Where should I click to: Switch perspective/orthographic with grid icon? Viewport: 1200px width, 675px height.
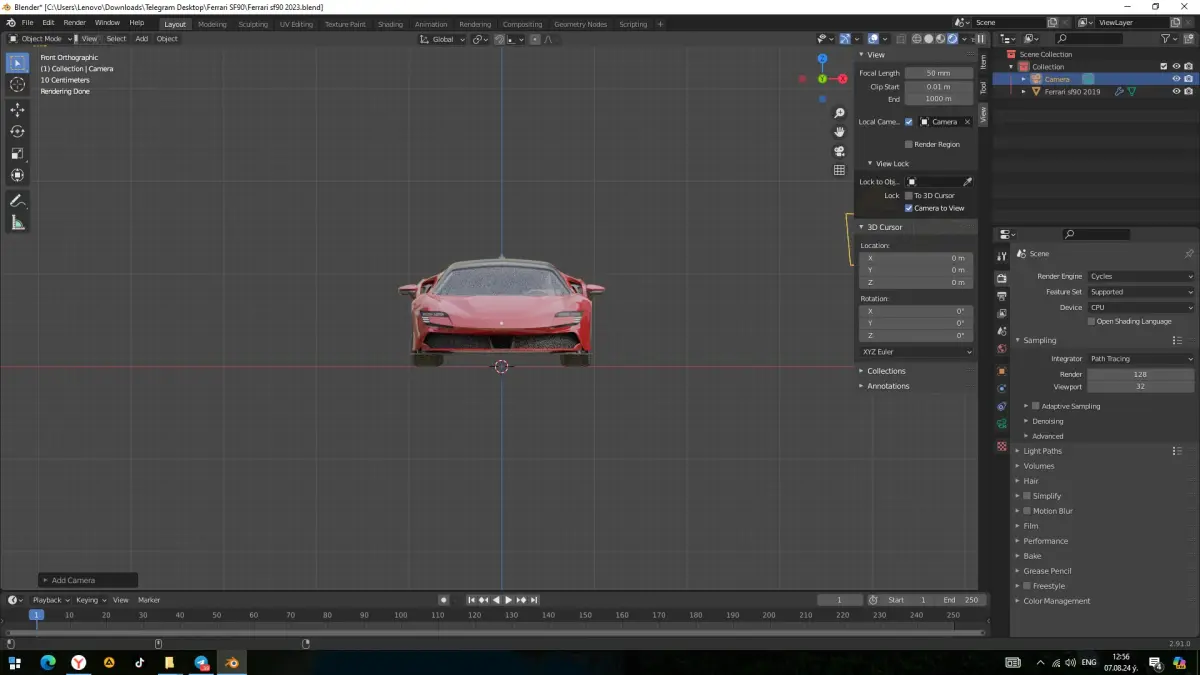pos(839,170)
